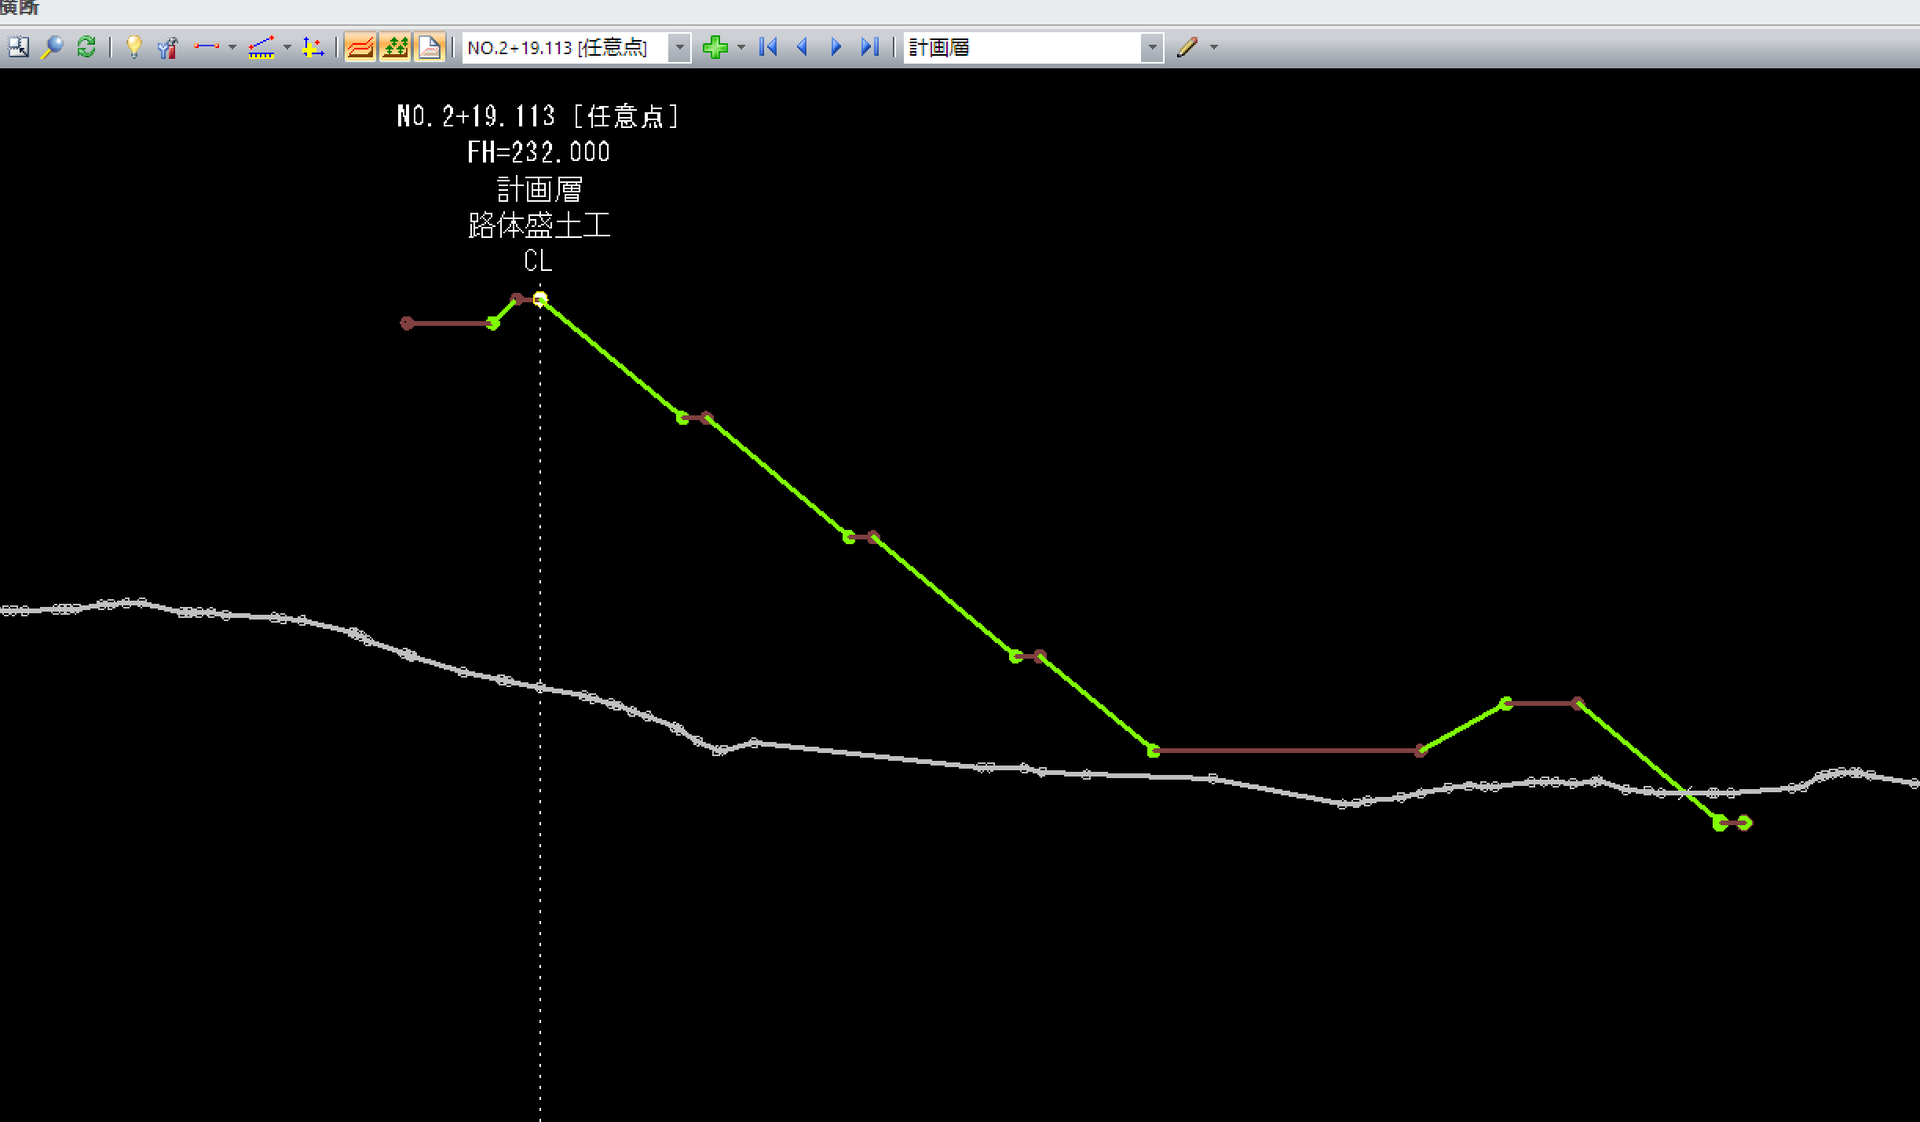Select the magnifier zoom tool
The height and width of the screenshot is (1122, 1920).
(x=52, y=47)
